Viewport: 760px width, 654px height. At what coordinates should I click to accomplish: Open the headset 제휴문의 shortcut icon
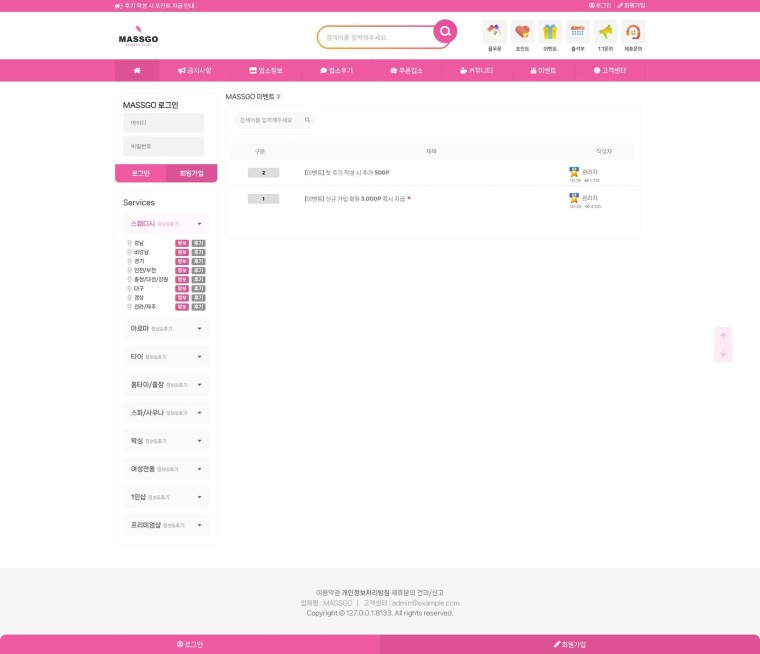pyautogui.click(x=633, y=32)
